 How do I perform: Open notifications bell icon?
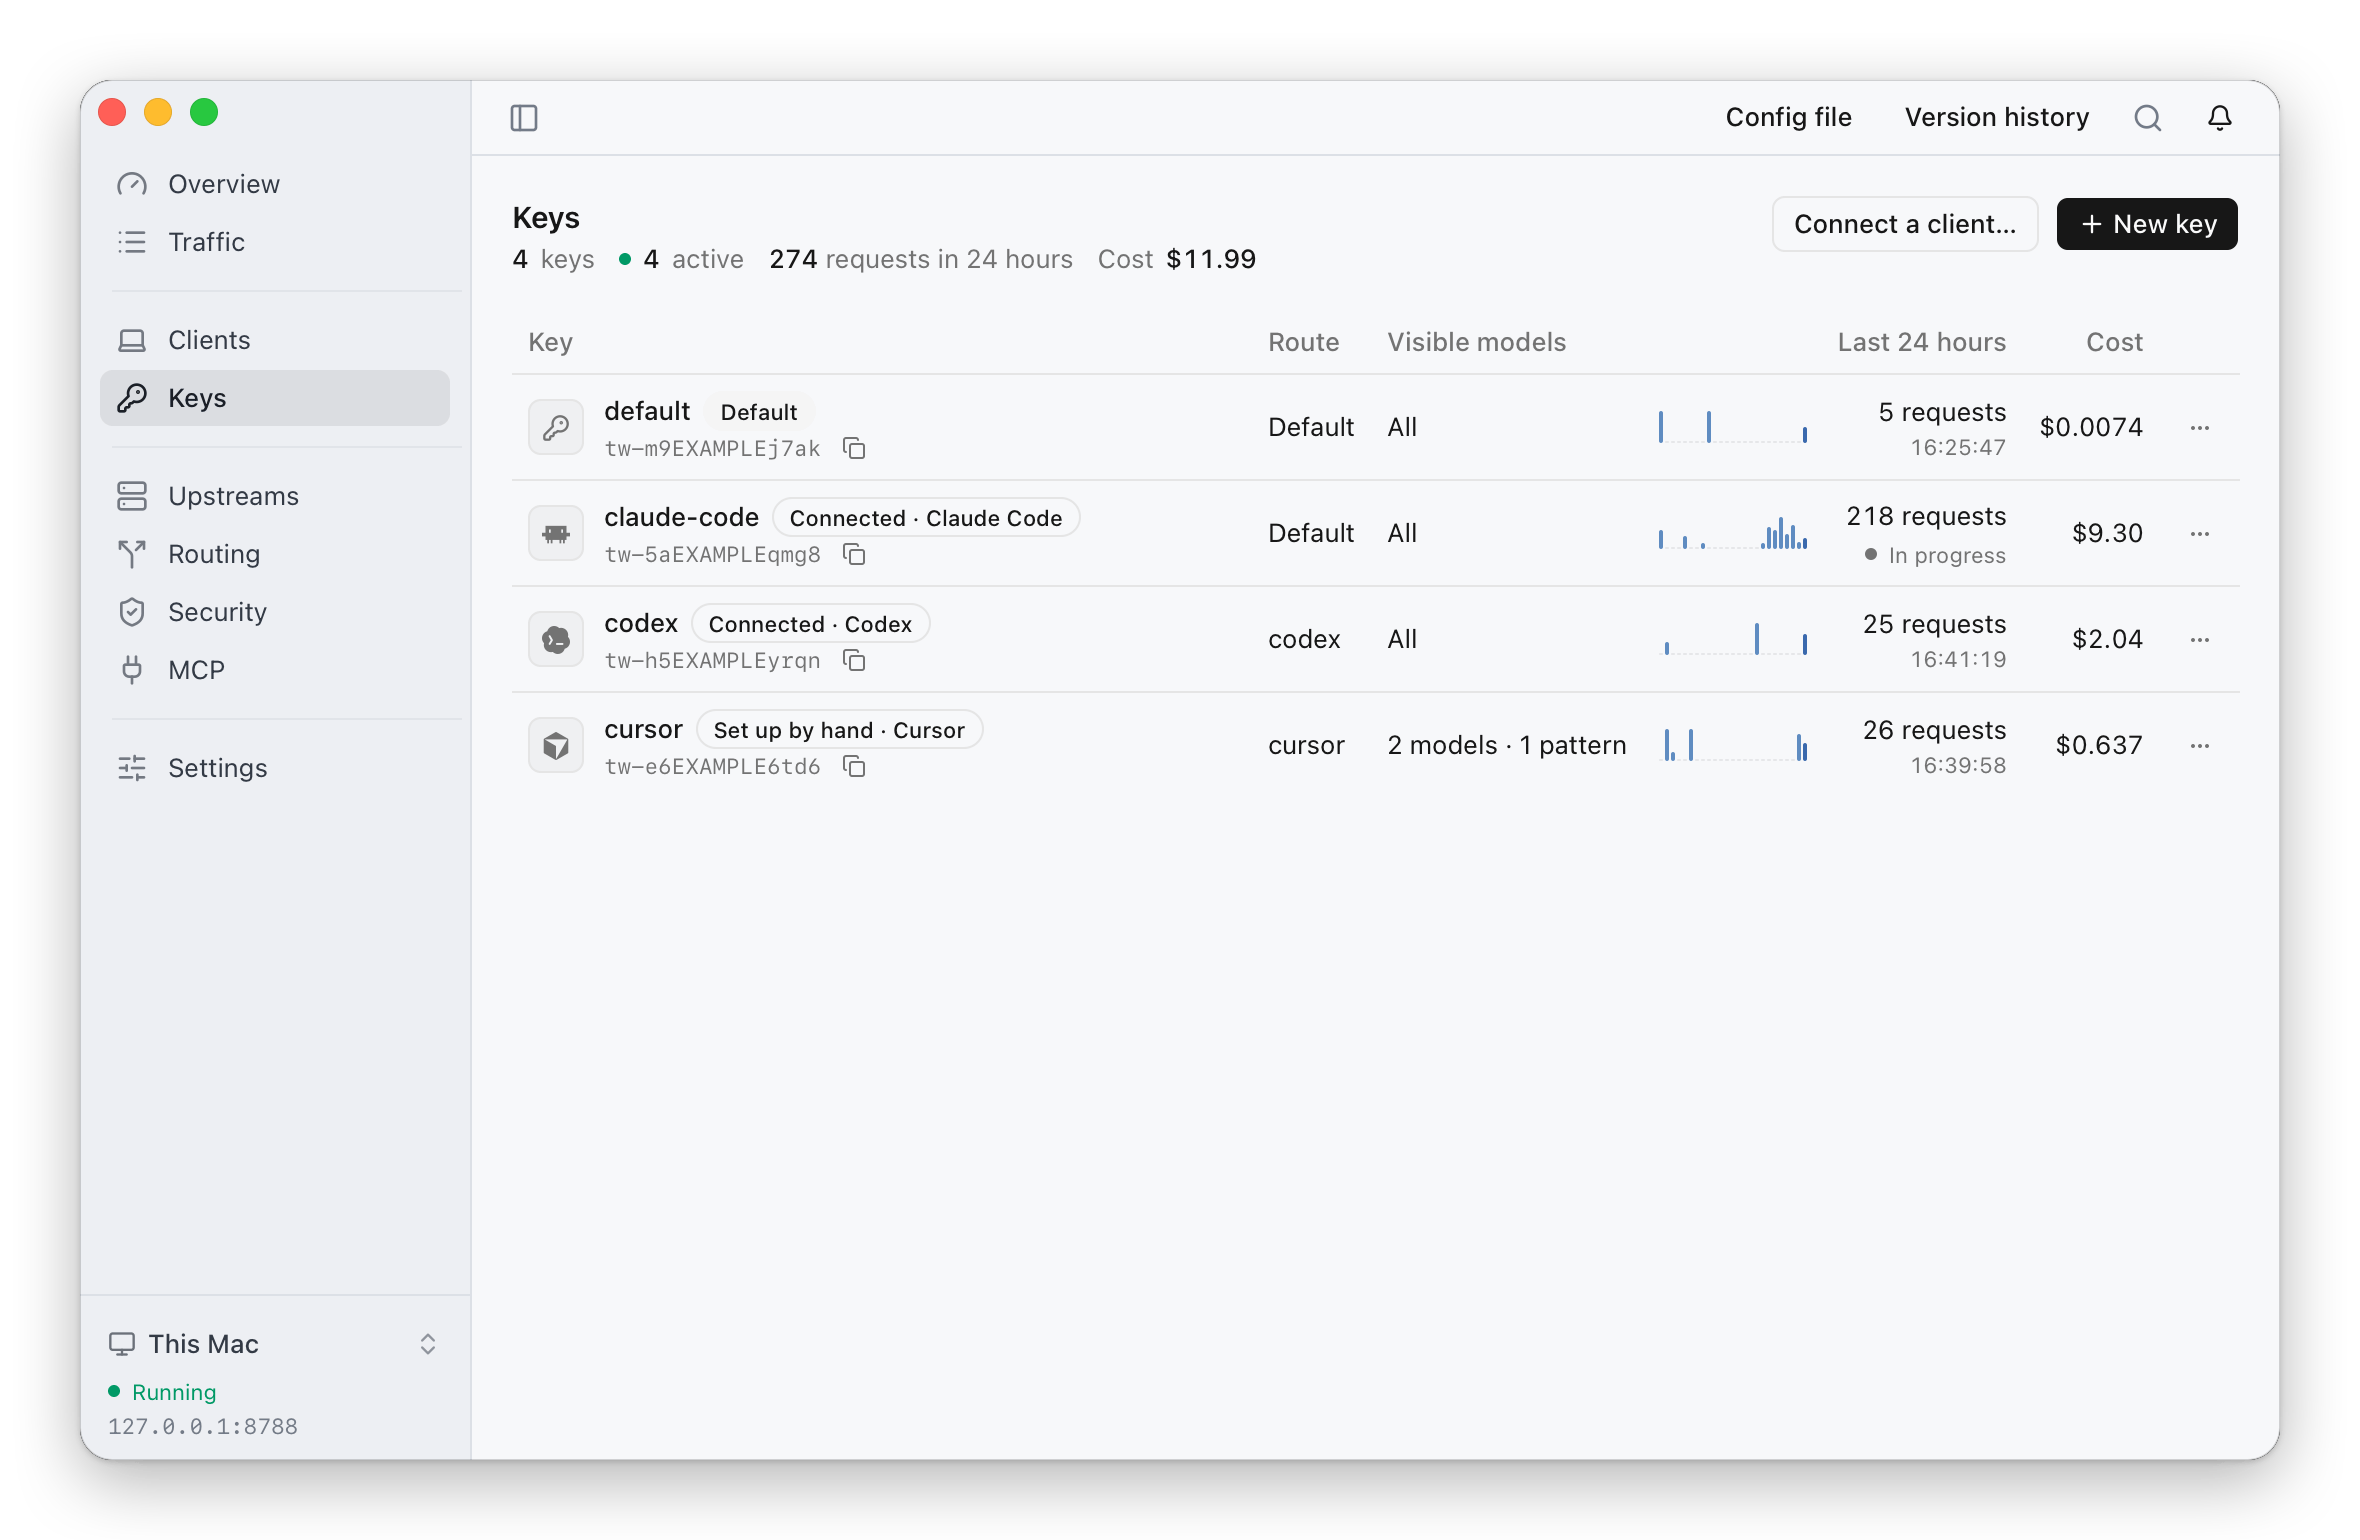tap(2220, 118)
